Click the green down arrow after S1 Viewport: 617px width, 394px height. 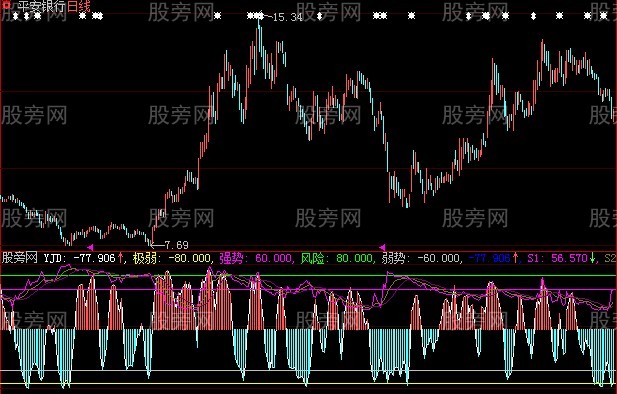[x=592, y=258]
